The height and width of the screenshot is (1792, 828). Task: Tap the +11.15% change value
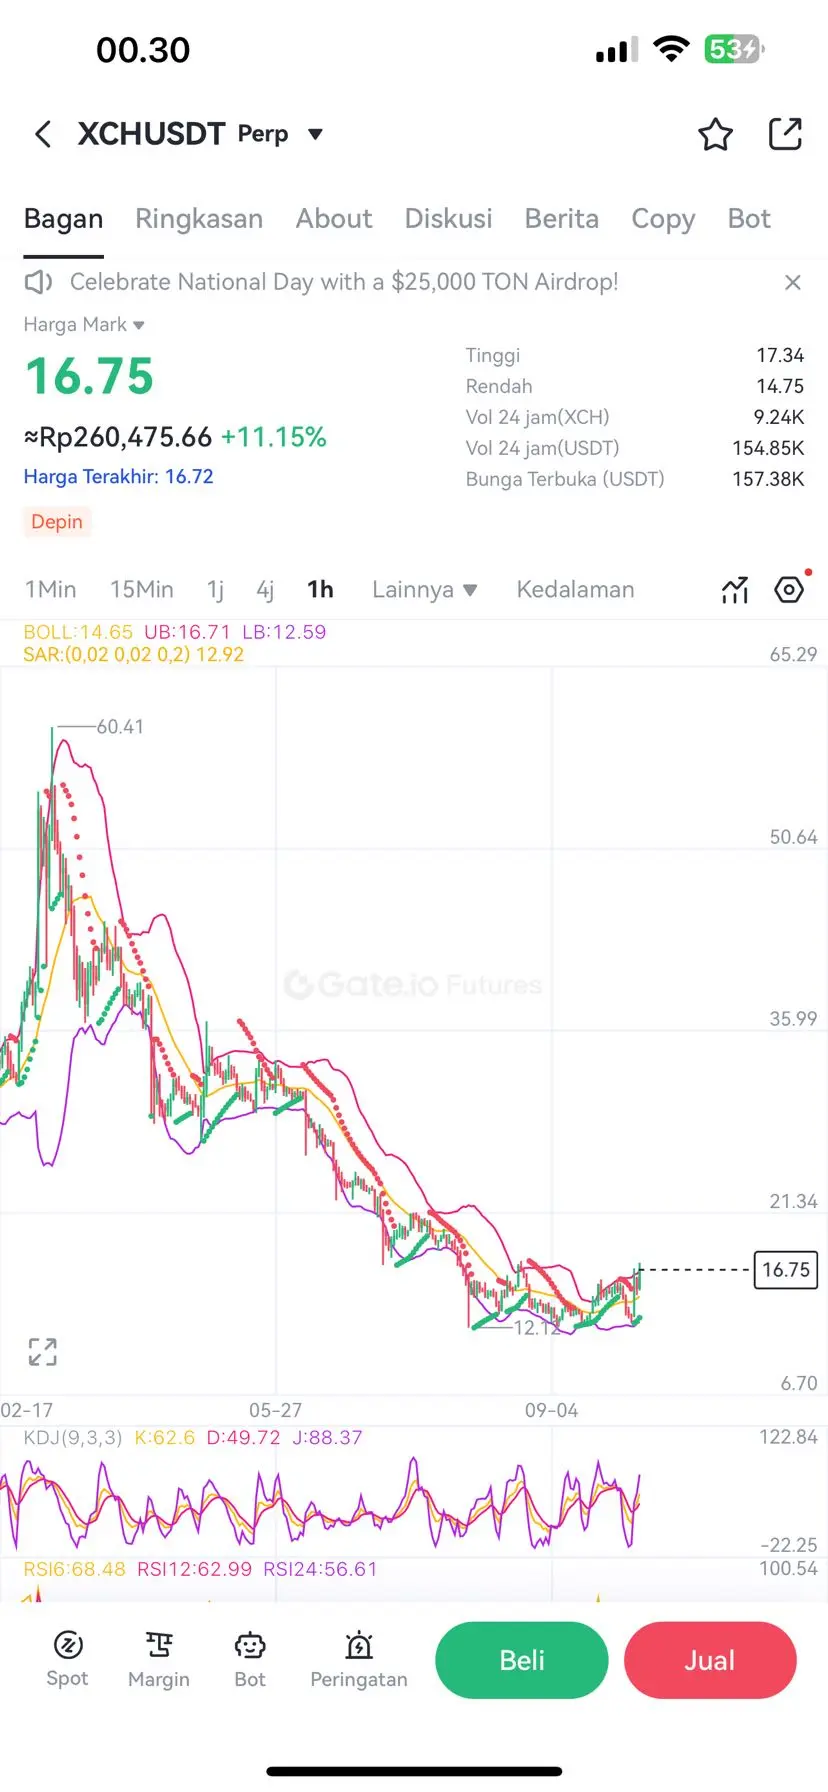pyautogui.click(x=274, y=437)
